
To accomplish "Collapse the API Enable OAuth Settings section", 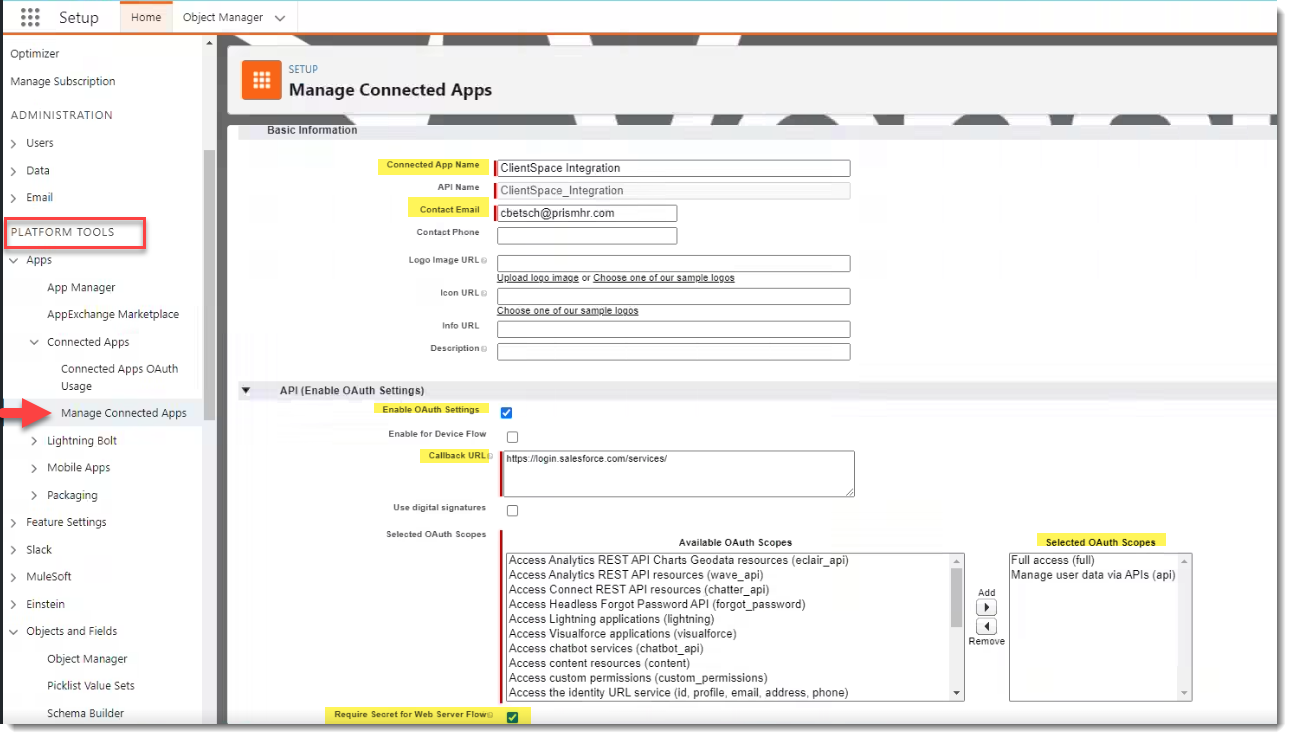I will [x=246, y=390].
